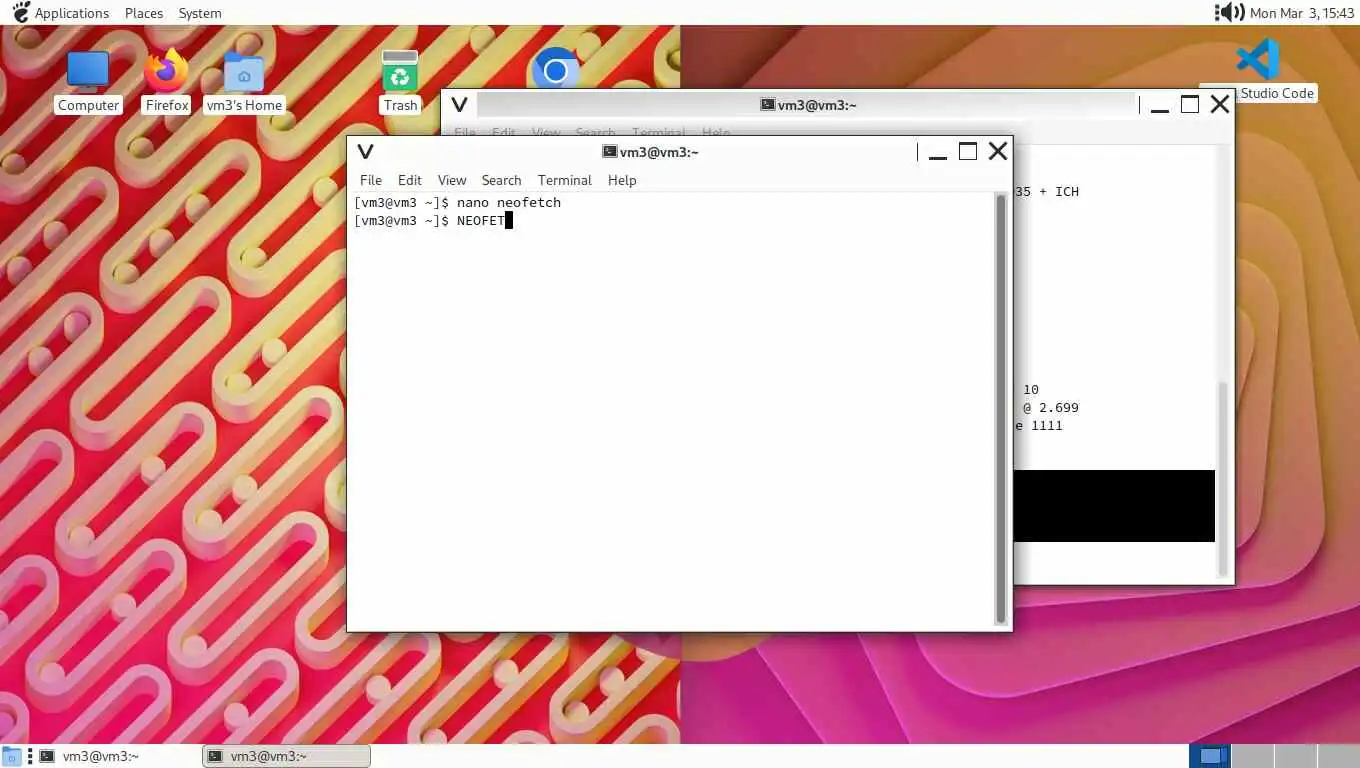Click the clock showing Mon Mar 3, 15:43

(1303, 13)
